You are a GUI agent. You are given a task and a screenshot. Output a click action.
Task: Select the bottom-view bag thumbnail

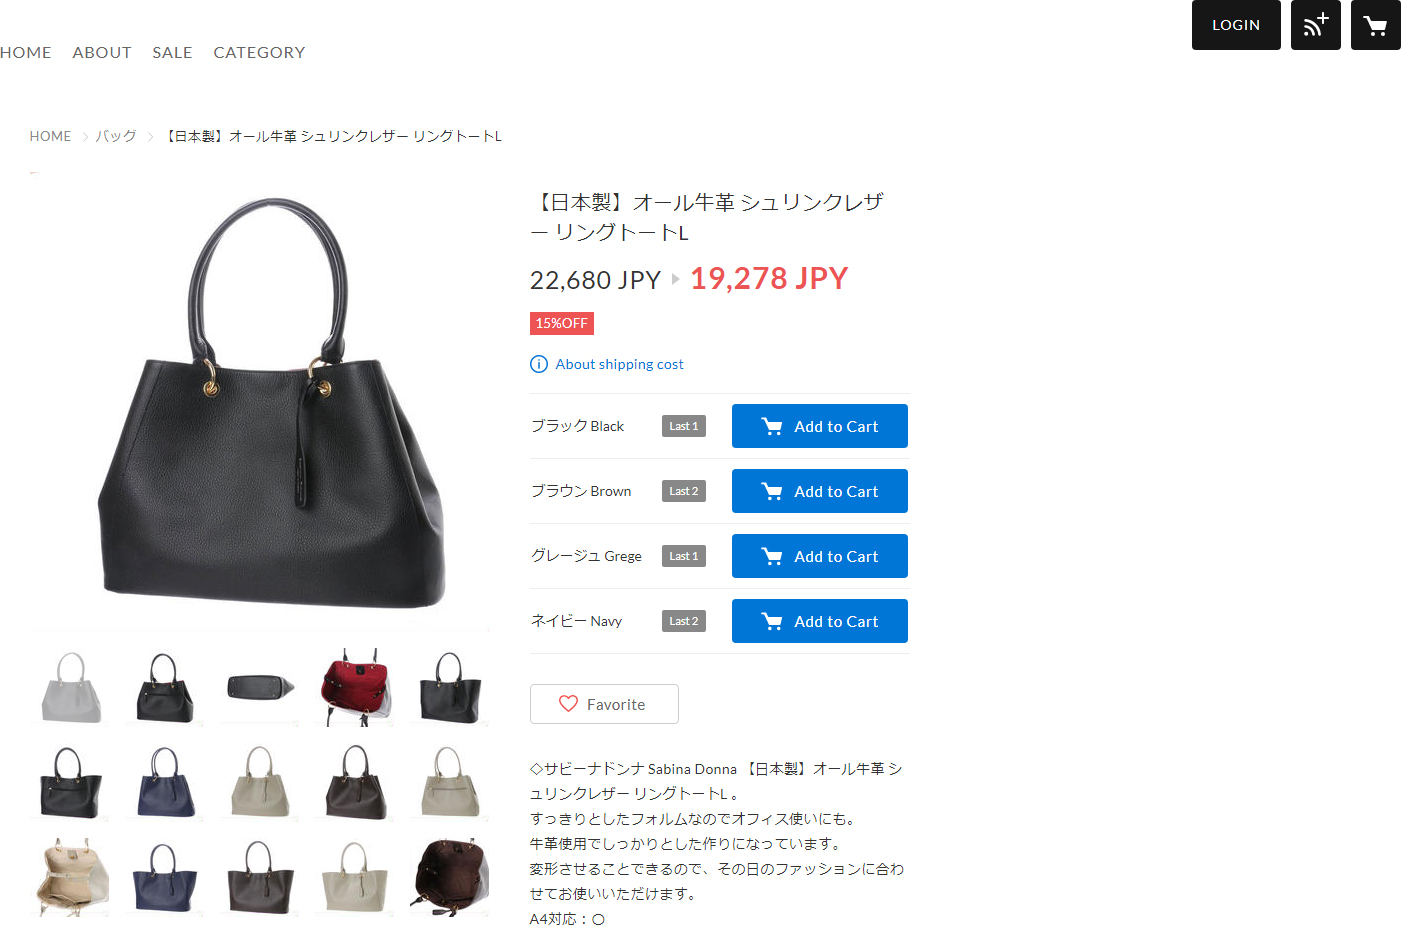pos(260,687)
